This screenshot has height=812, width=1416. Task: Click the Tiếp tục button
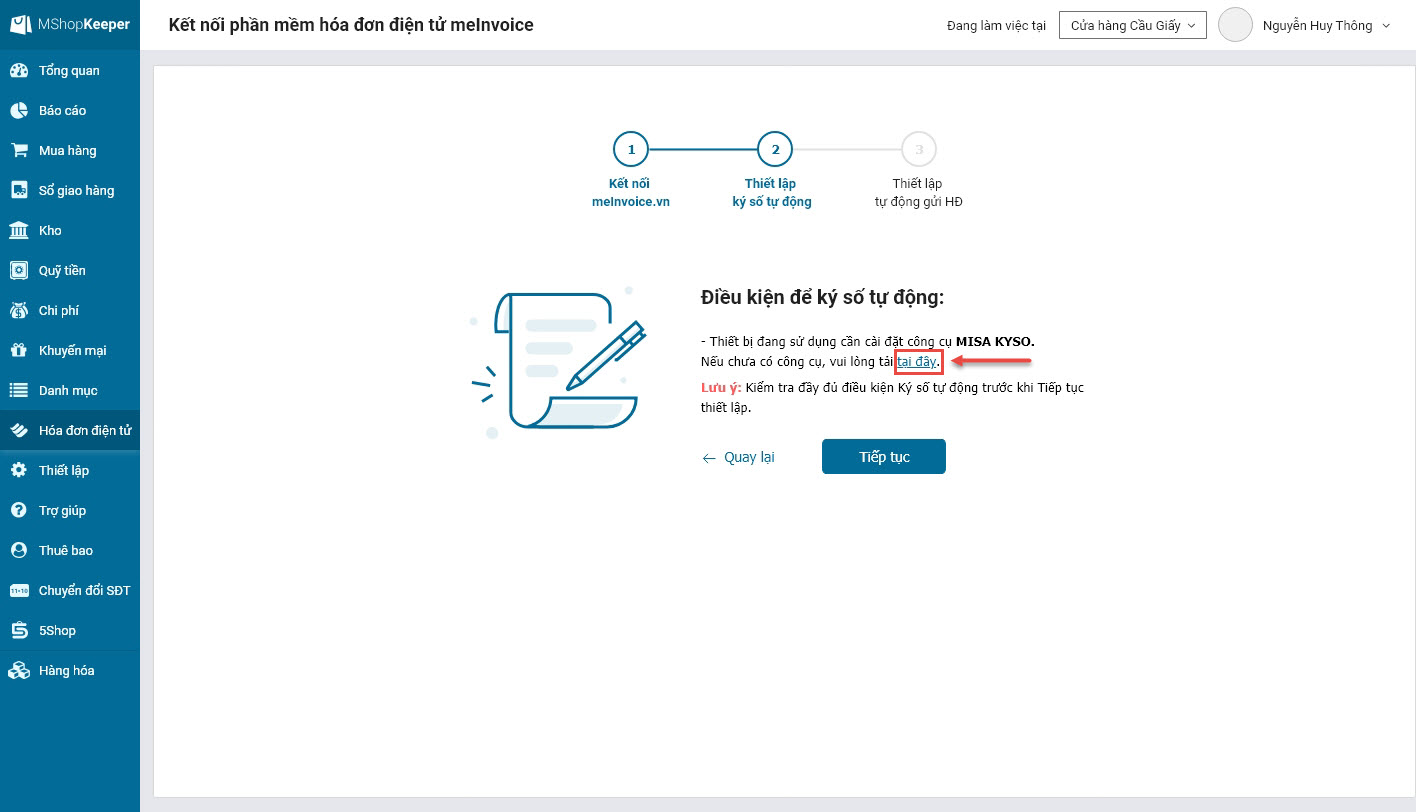click(x=884, y=457)
